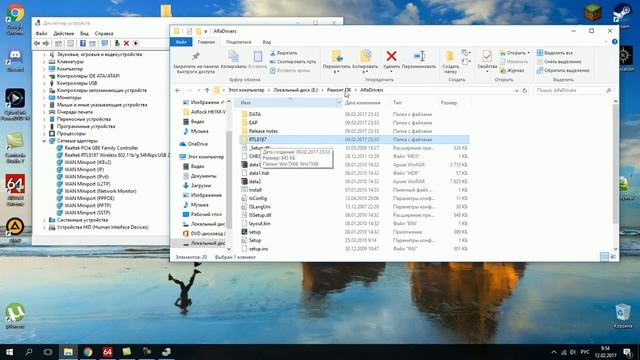Switch to Главная ribbon tab

(x=206, y=42)
